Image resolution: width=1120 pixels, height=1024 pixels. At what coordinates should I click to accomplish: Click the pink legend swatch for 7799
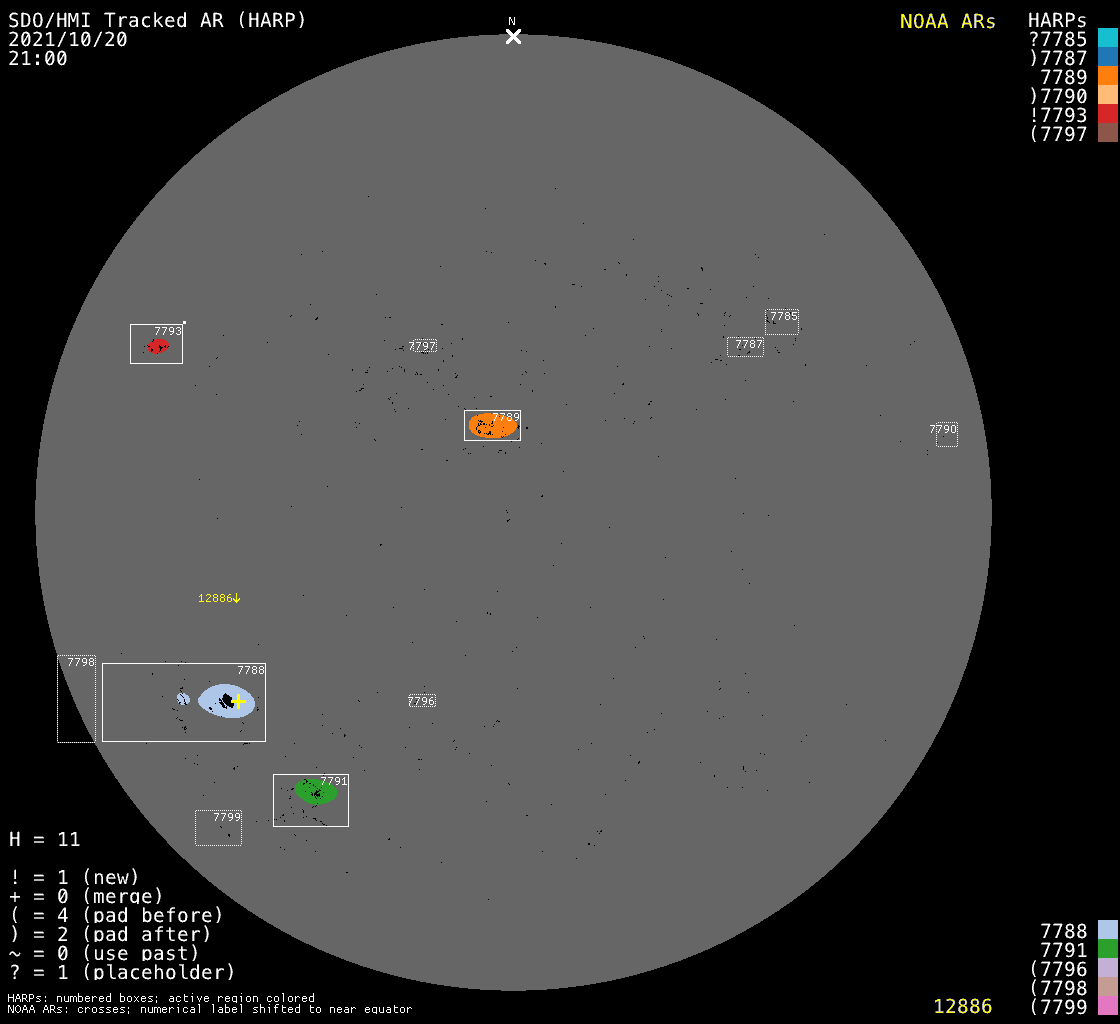tap(1107, 1006)
